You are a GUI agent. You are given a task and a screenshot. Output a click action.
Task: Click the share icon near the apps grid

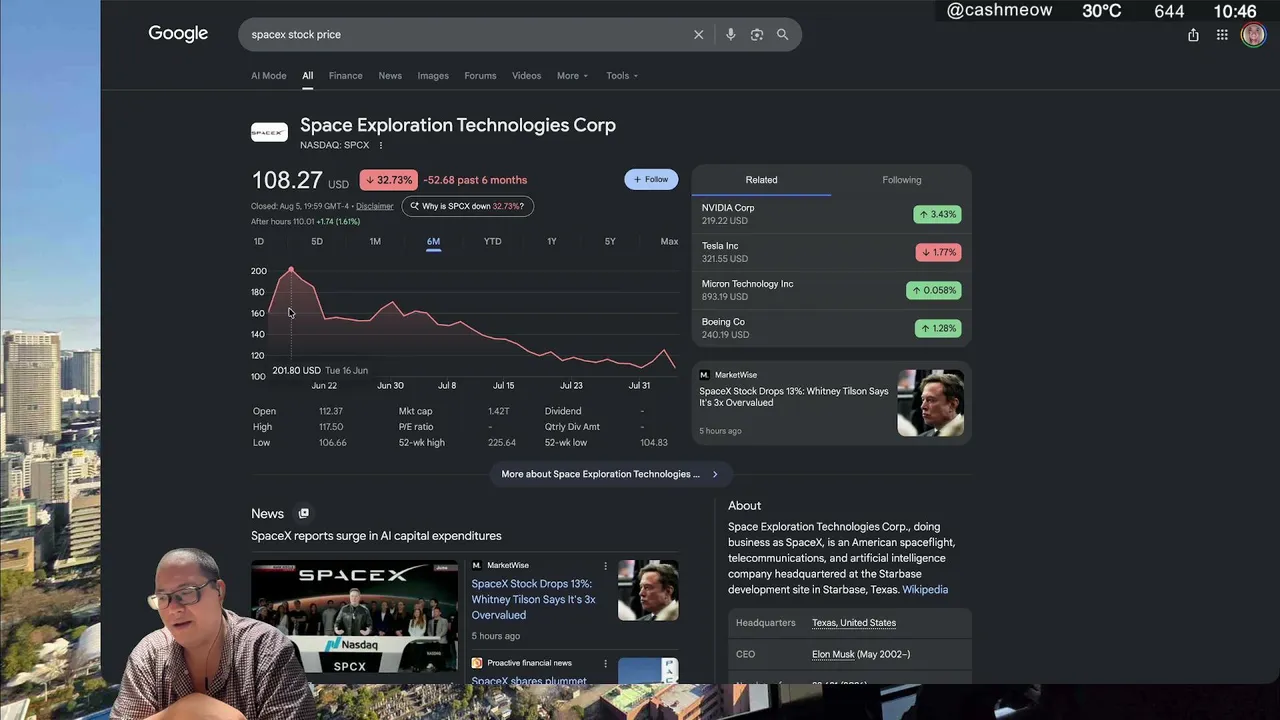click(1193, 35)
